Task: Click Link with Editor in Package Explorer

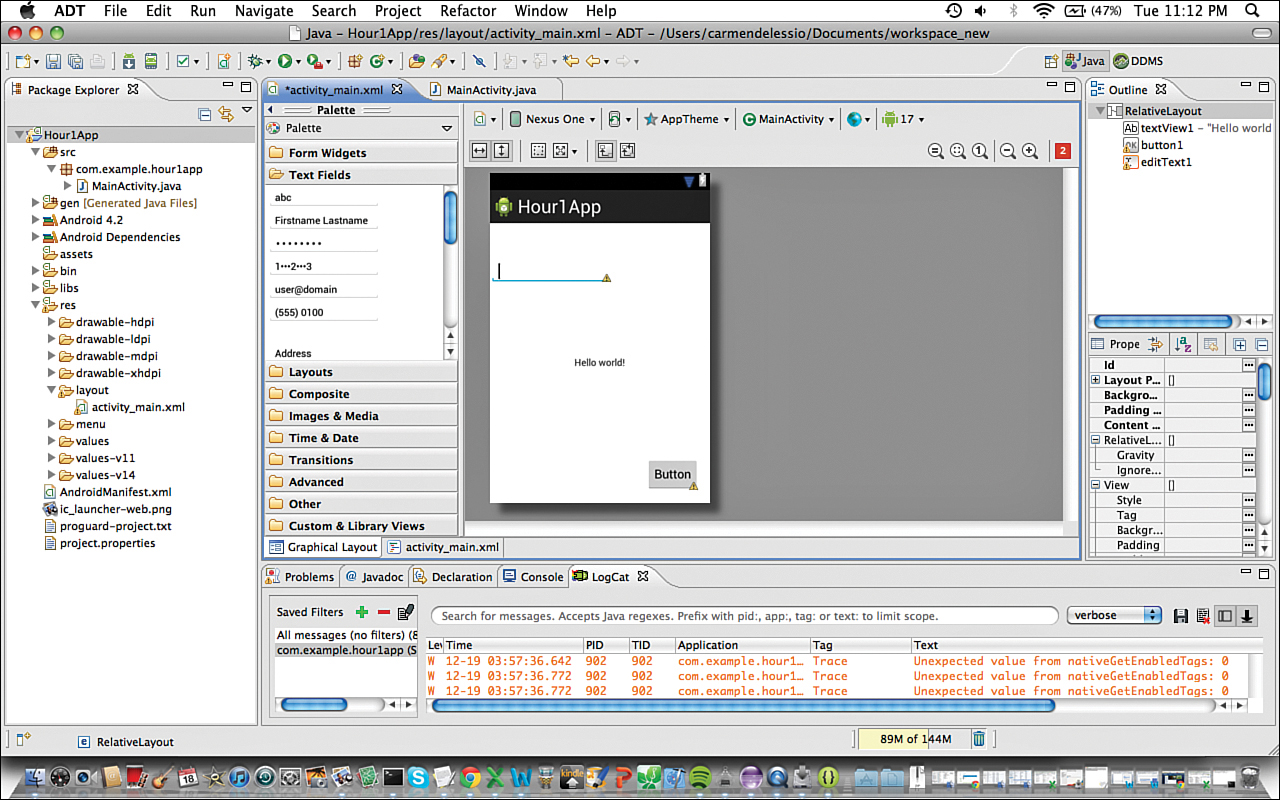Action: 226,114
